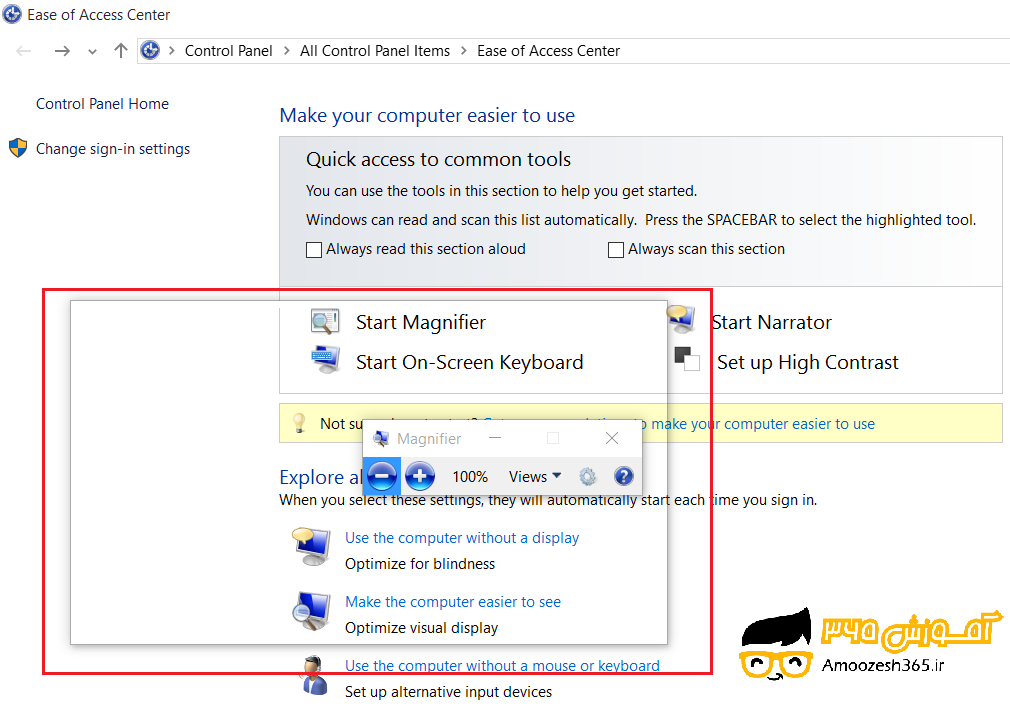Click the lightbulb icon in yellow tip bar
This screenshot has height=712, width=1010.
pos(299,423)
